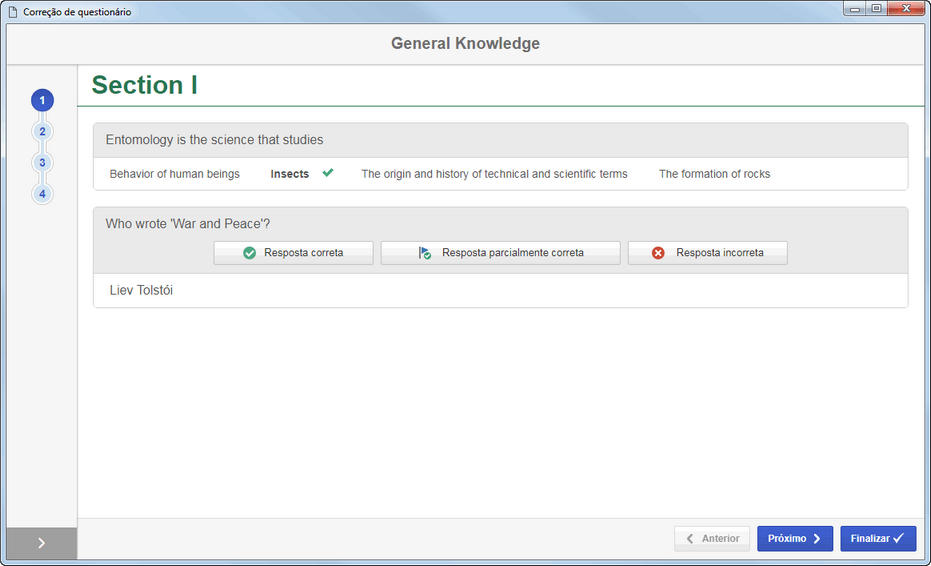Go to section step 1

click(42, 100)
